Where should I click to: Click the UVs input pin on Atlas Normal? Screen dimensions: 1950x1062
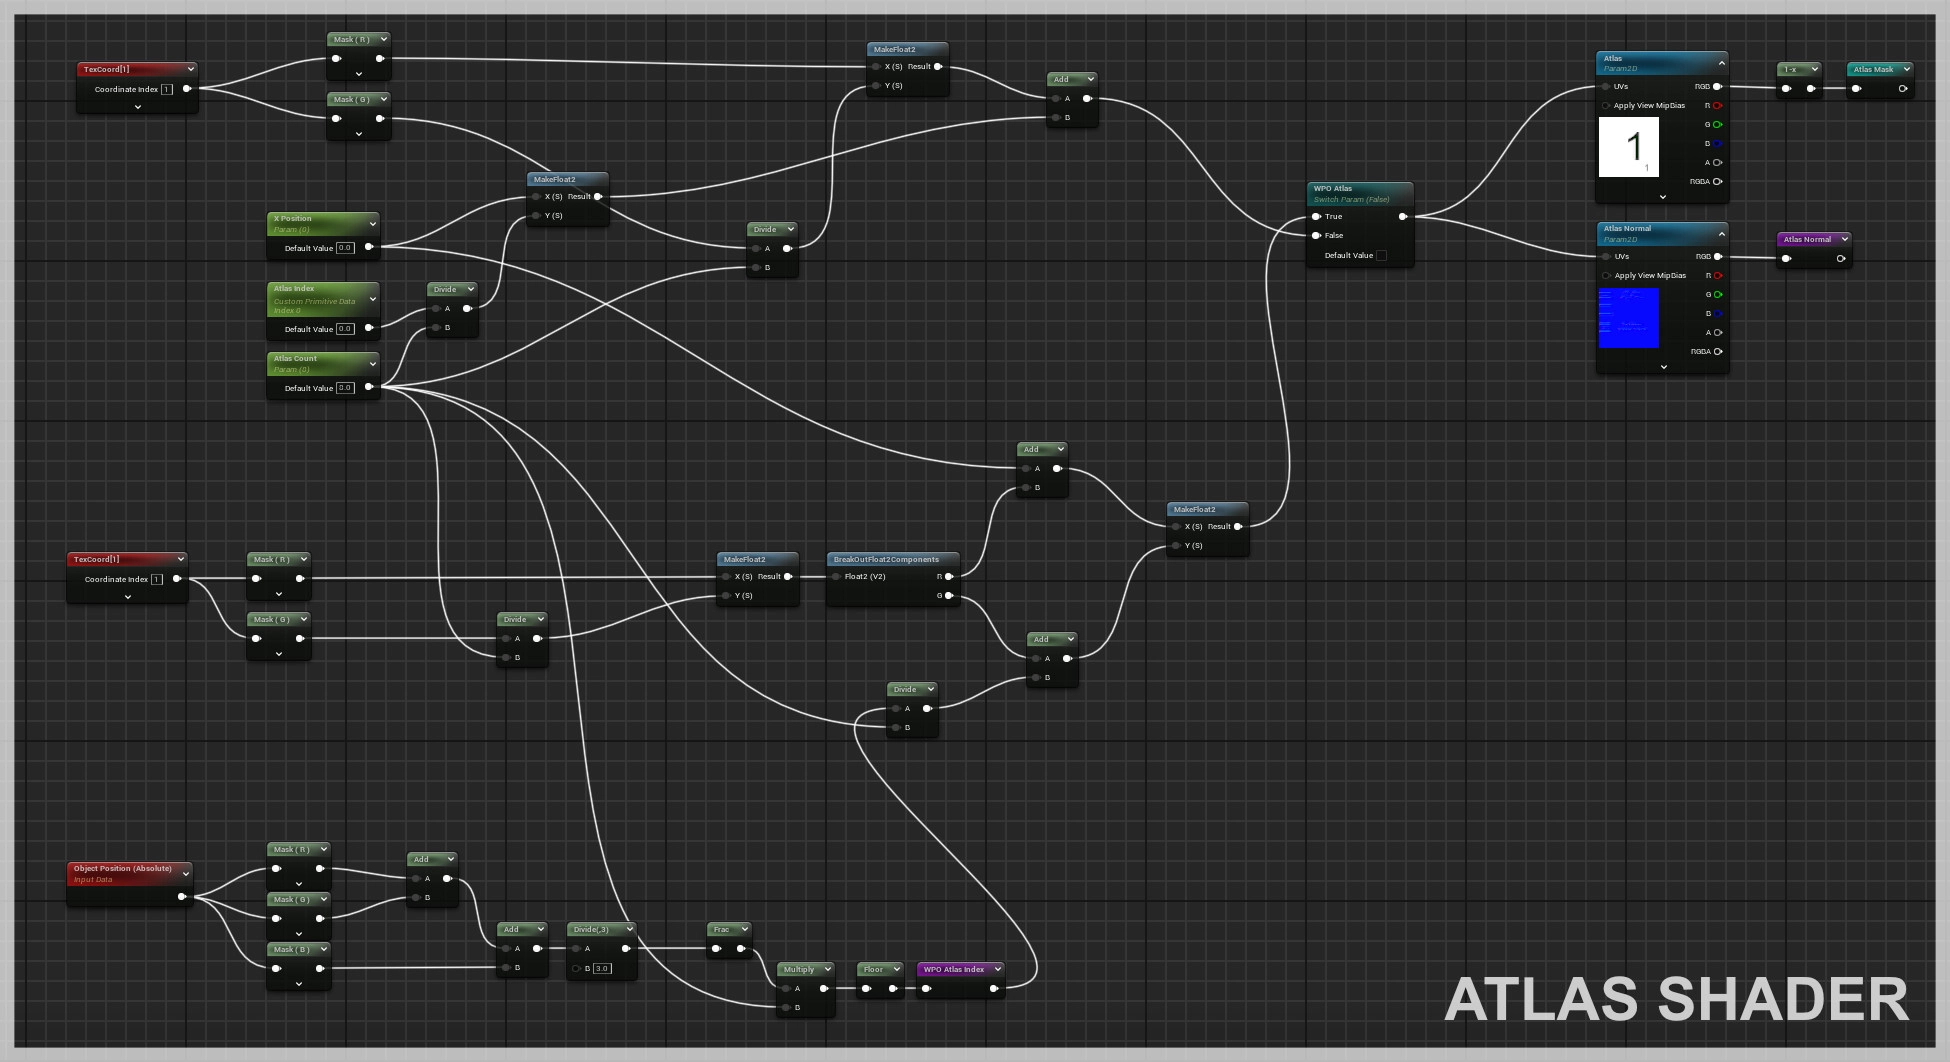pos(1606,257)
